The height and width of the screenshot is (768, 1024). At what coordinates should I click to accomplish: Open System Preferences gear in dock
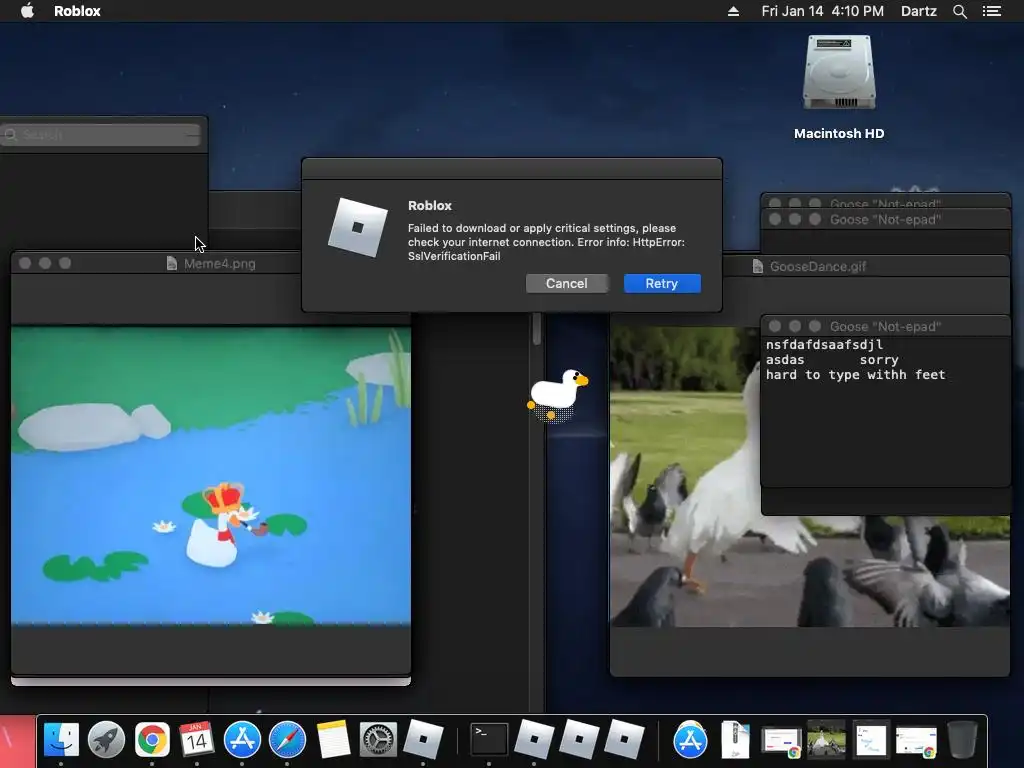[379, 740]
